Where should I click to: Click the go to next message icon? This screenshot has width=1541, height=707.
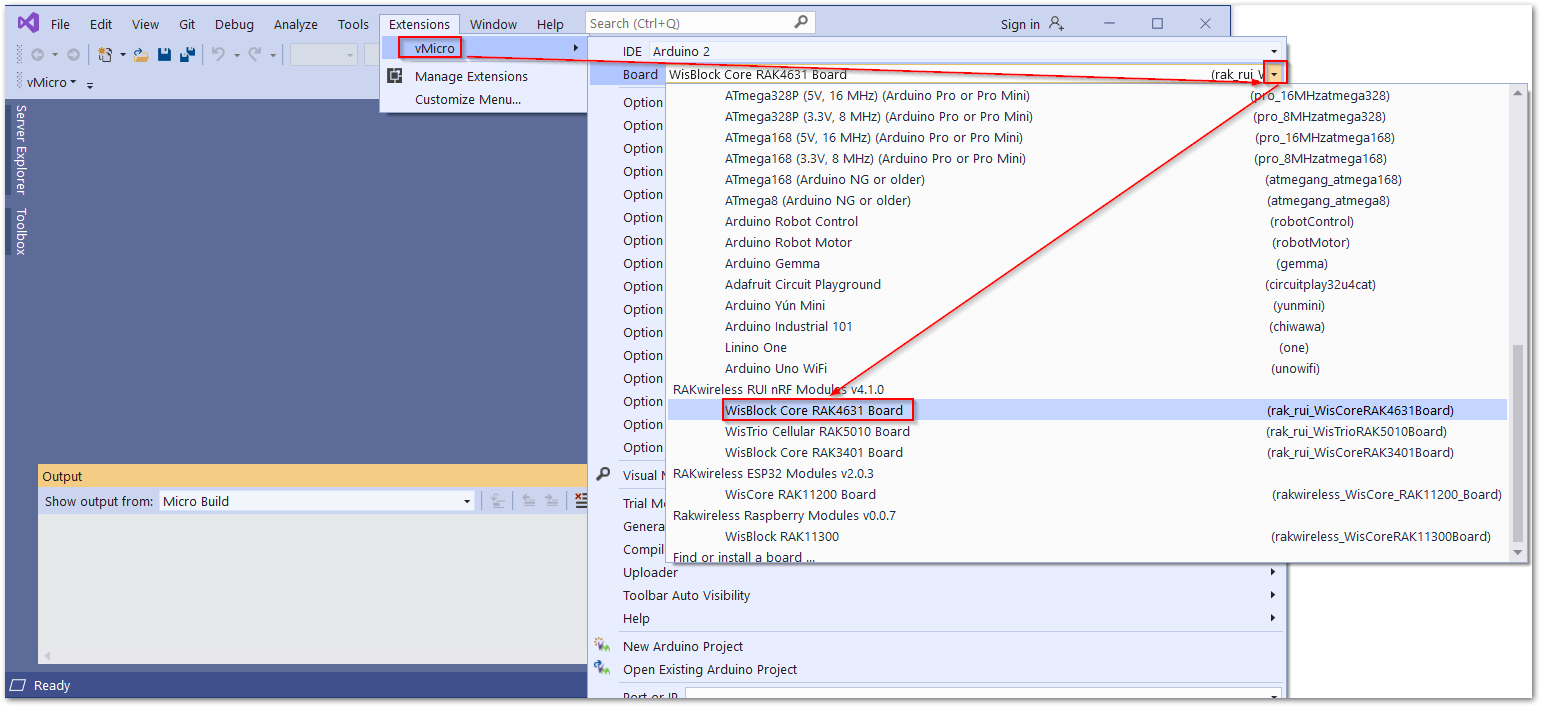[x=551, y=501]
